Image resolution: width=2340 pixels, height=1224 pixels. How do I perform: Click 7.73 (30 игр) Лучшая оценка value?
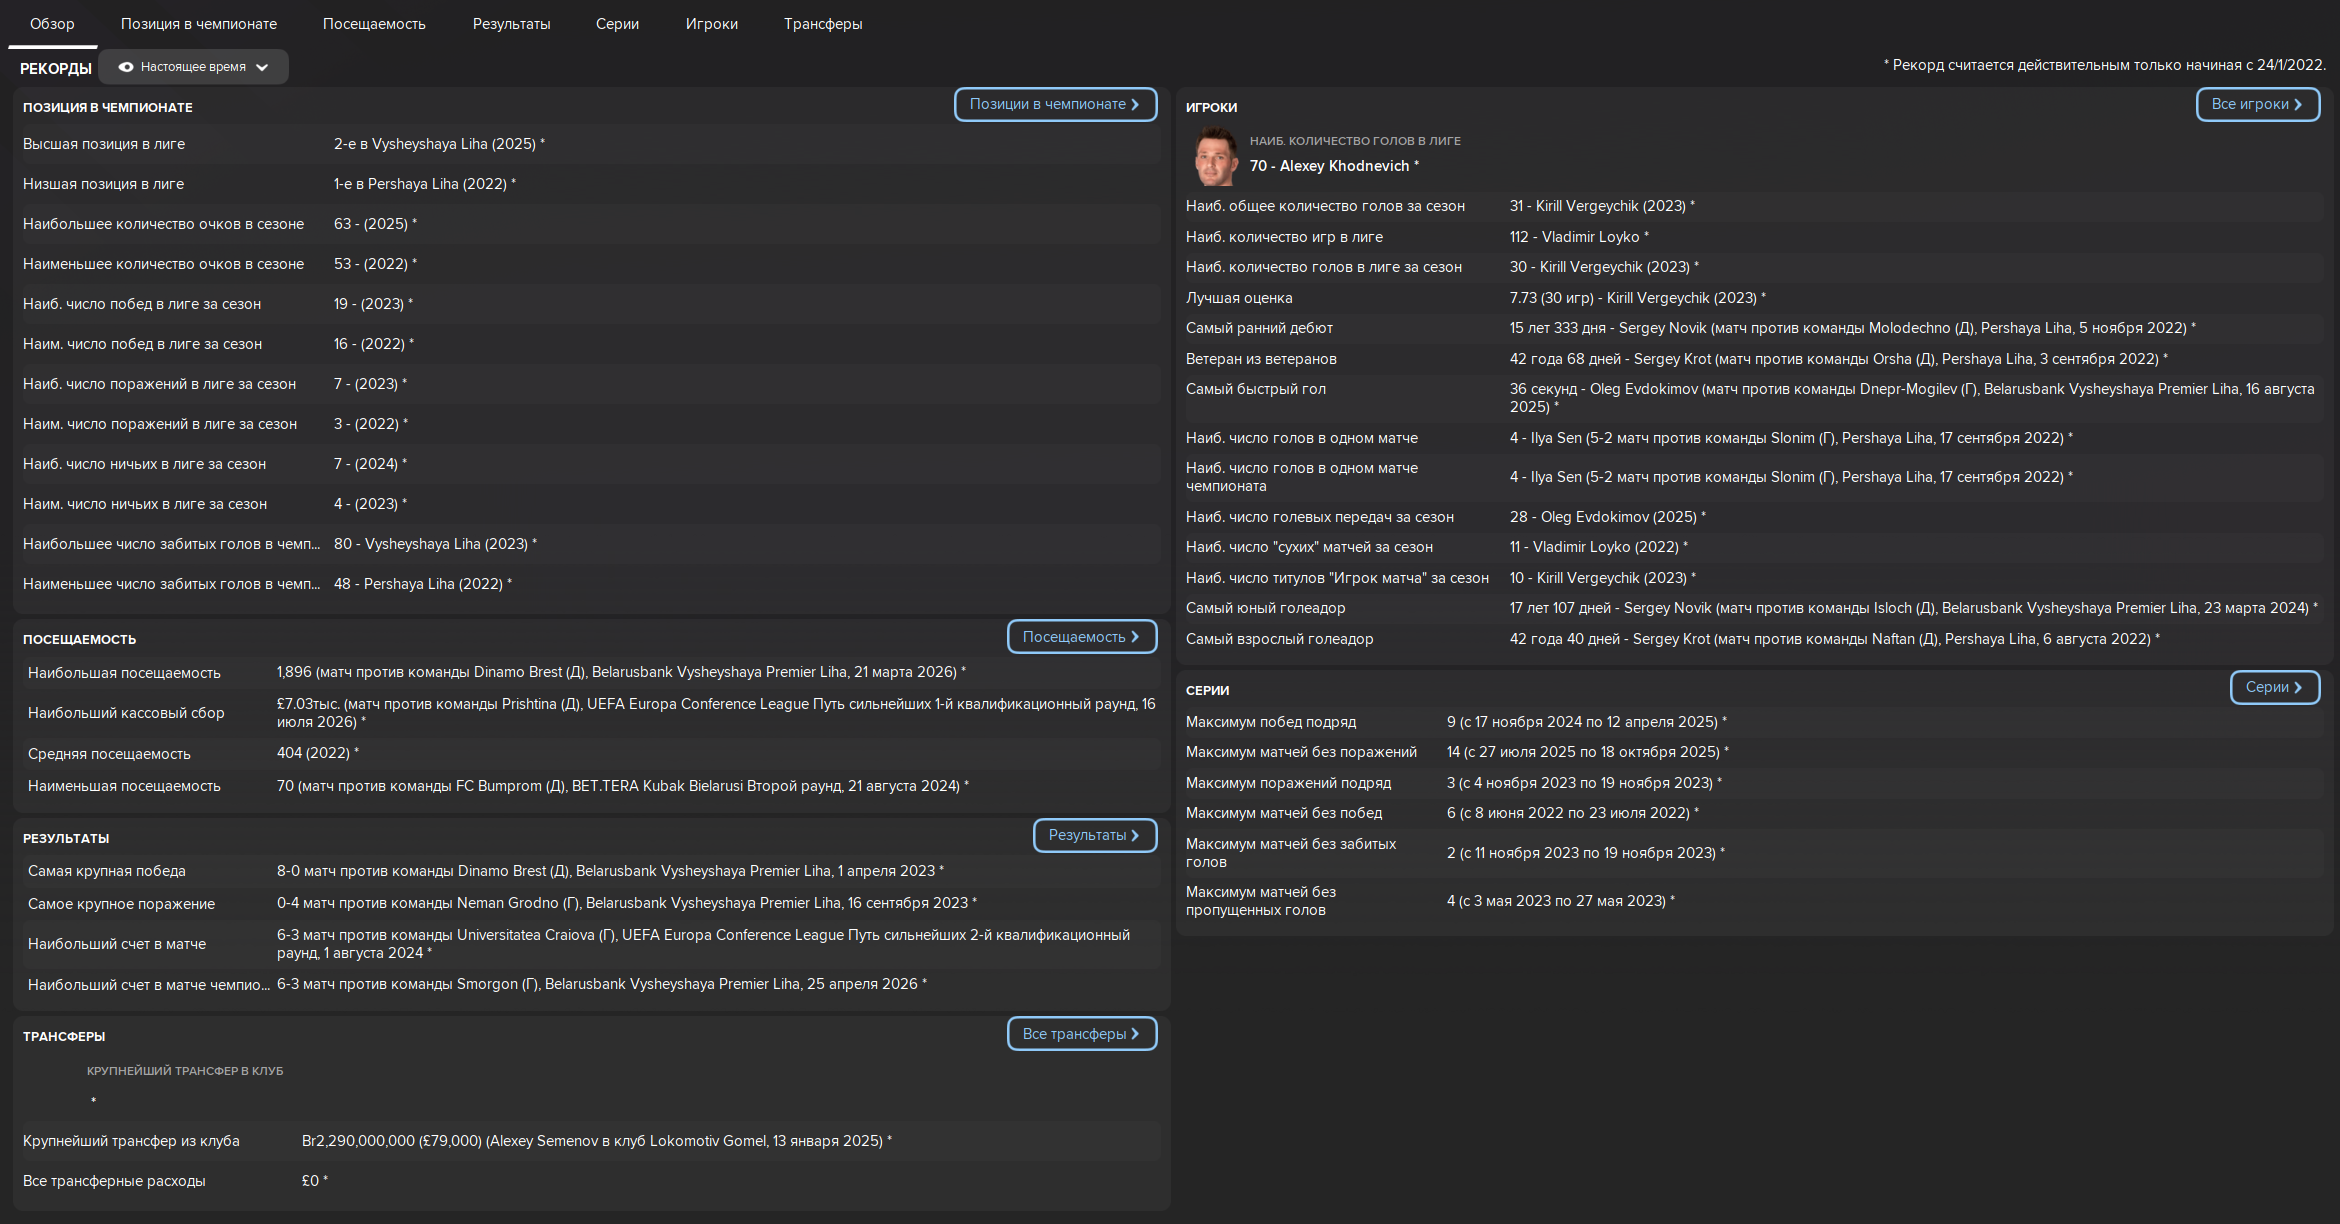click(1637, 298)
